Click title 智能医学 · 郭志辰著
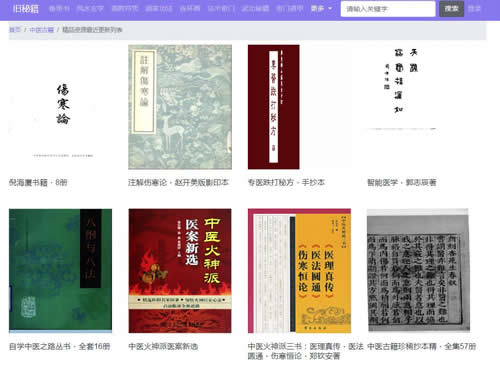 pyautogui.click(x=401, y=183)
